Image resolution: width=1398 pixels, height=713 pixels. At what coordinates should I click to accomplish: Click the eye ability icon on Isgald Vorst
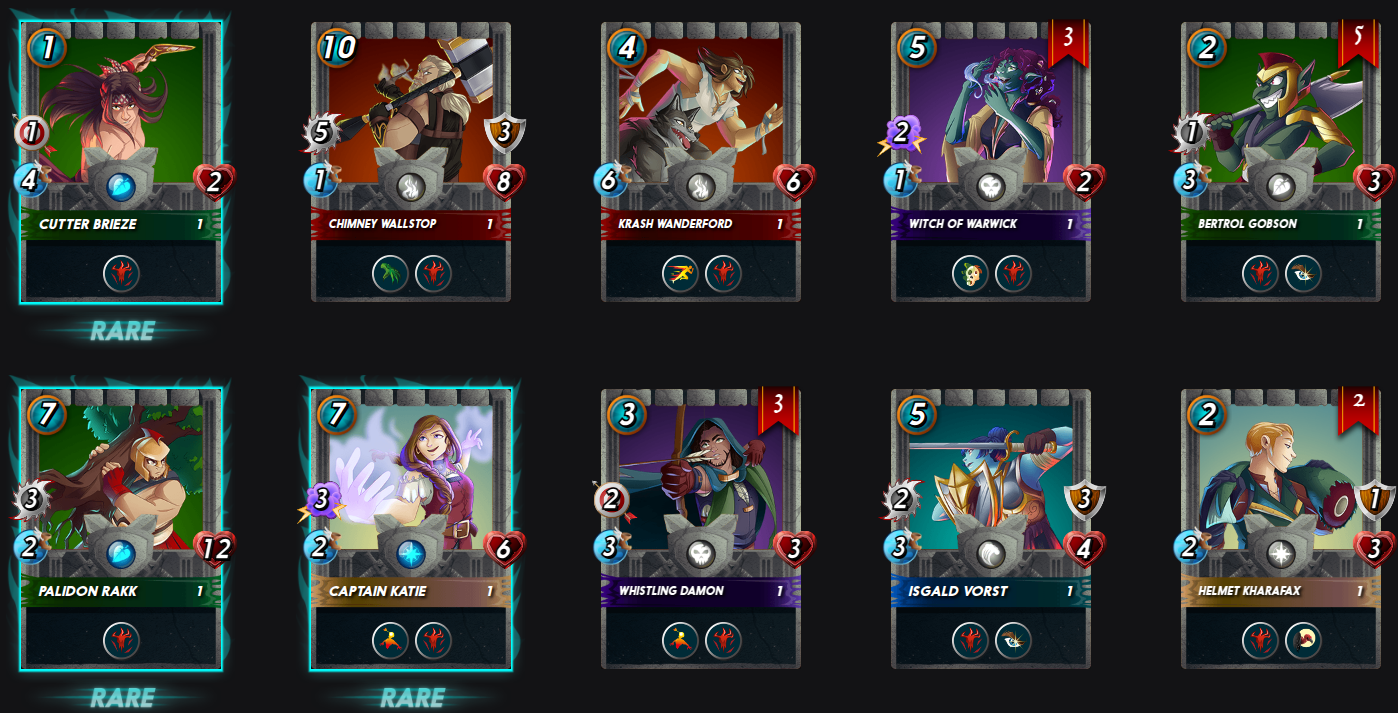tap(1013, 640)
